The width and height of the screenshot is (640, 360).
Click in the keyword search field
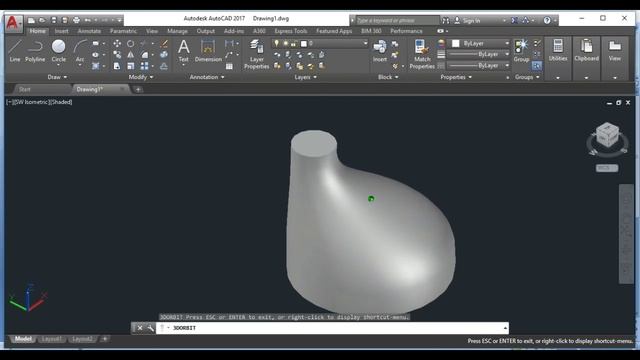(x=397, y=20)
